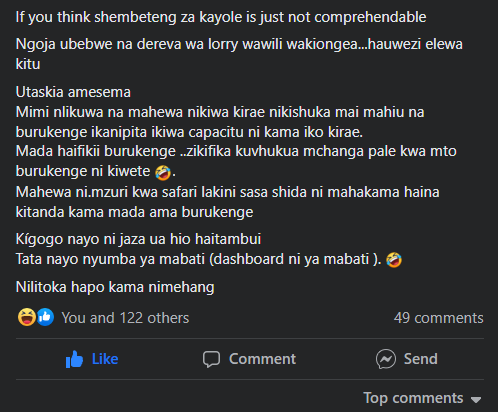Click the Messenger Send icon

tap(386, 359)
